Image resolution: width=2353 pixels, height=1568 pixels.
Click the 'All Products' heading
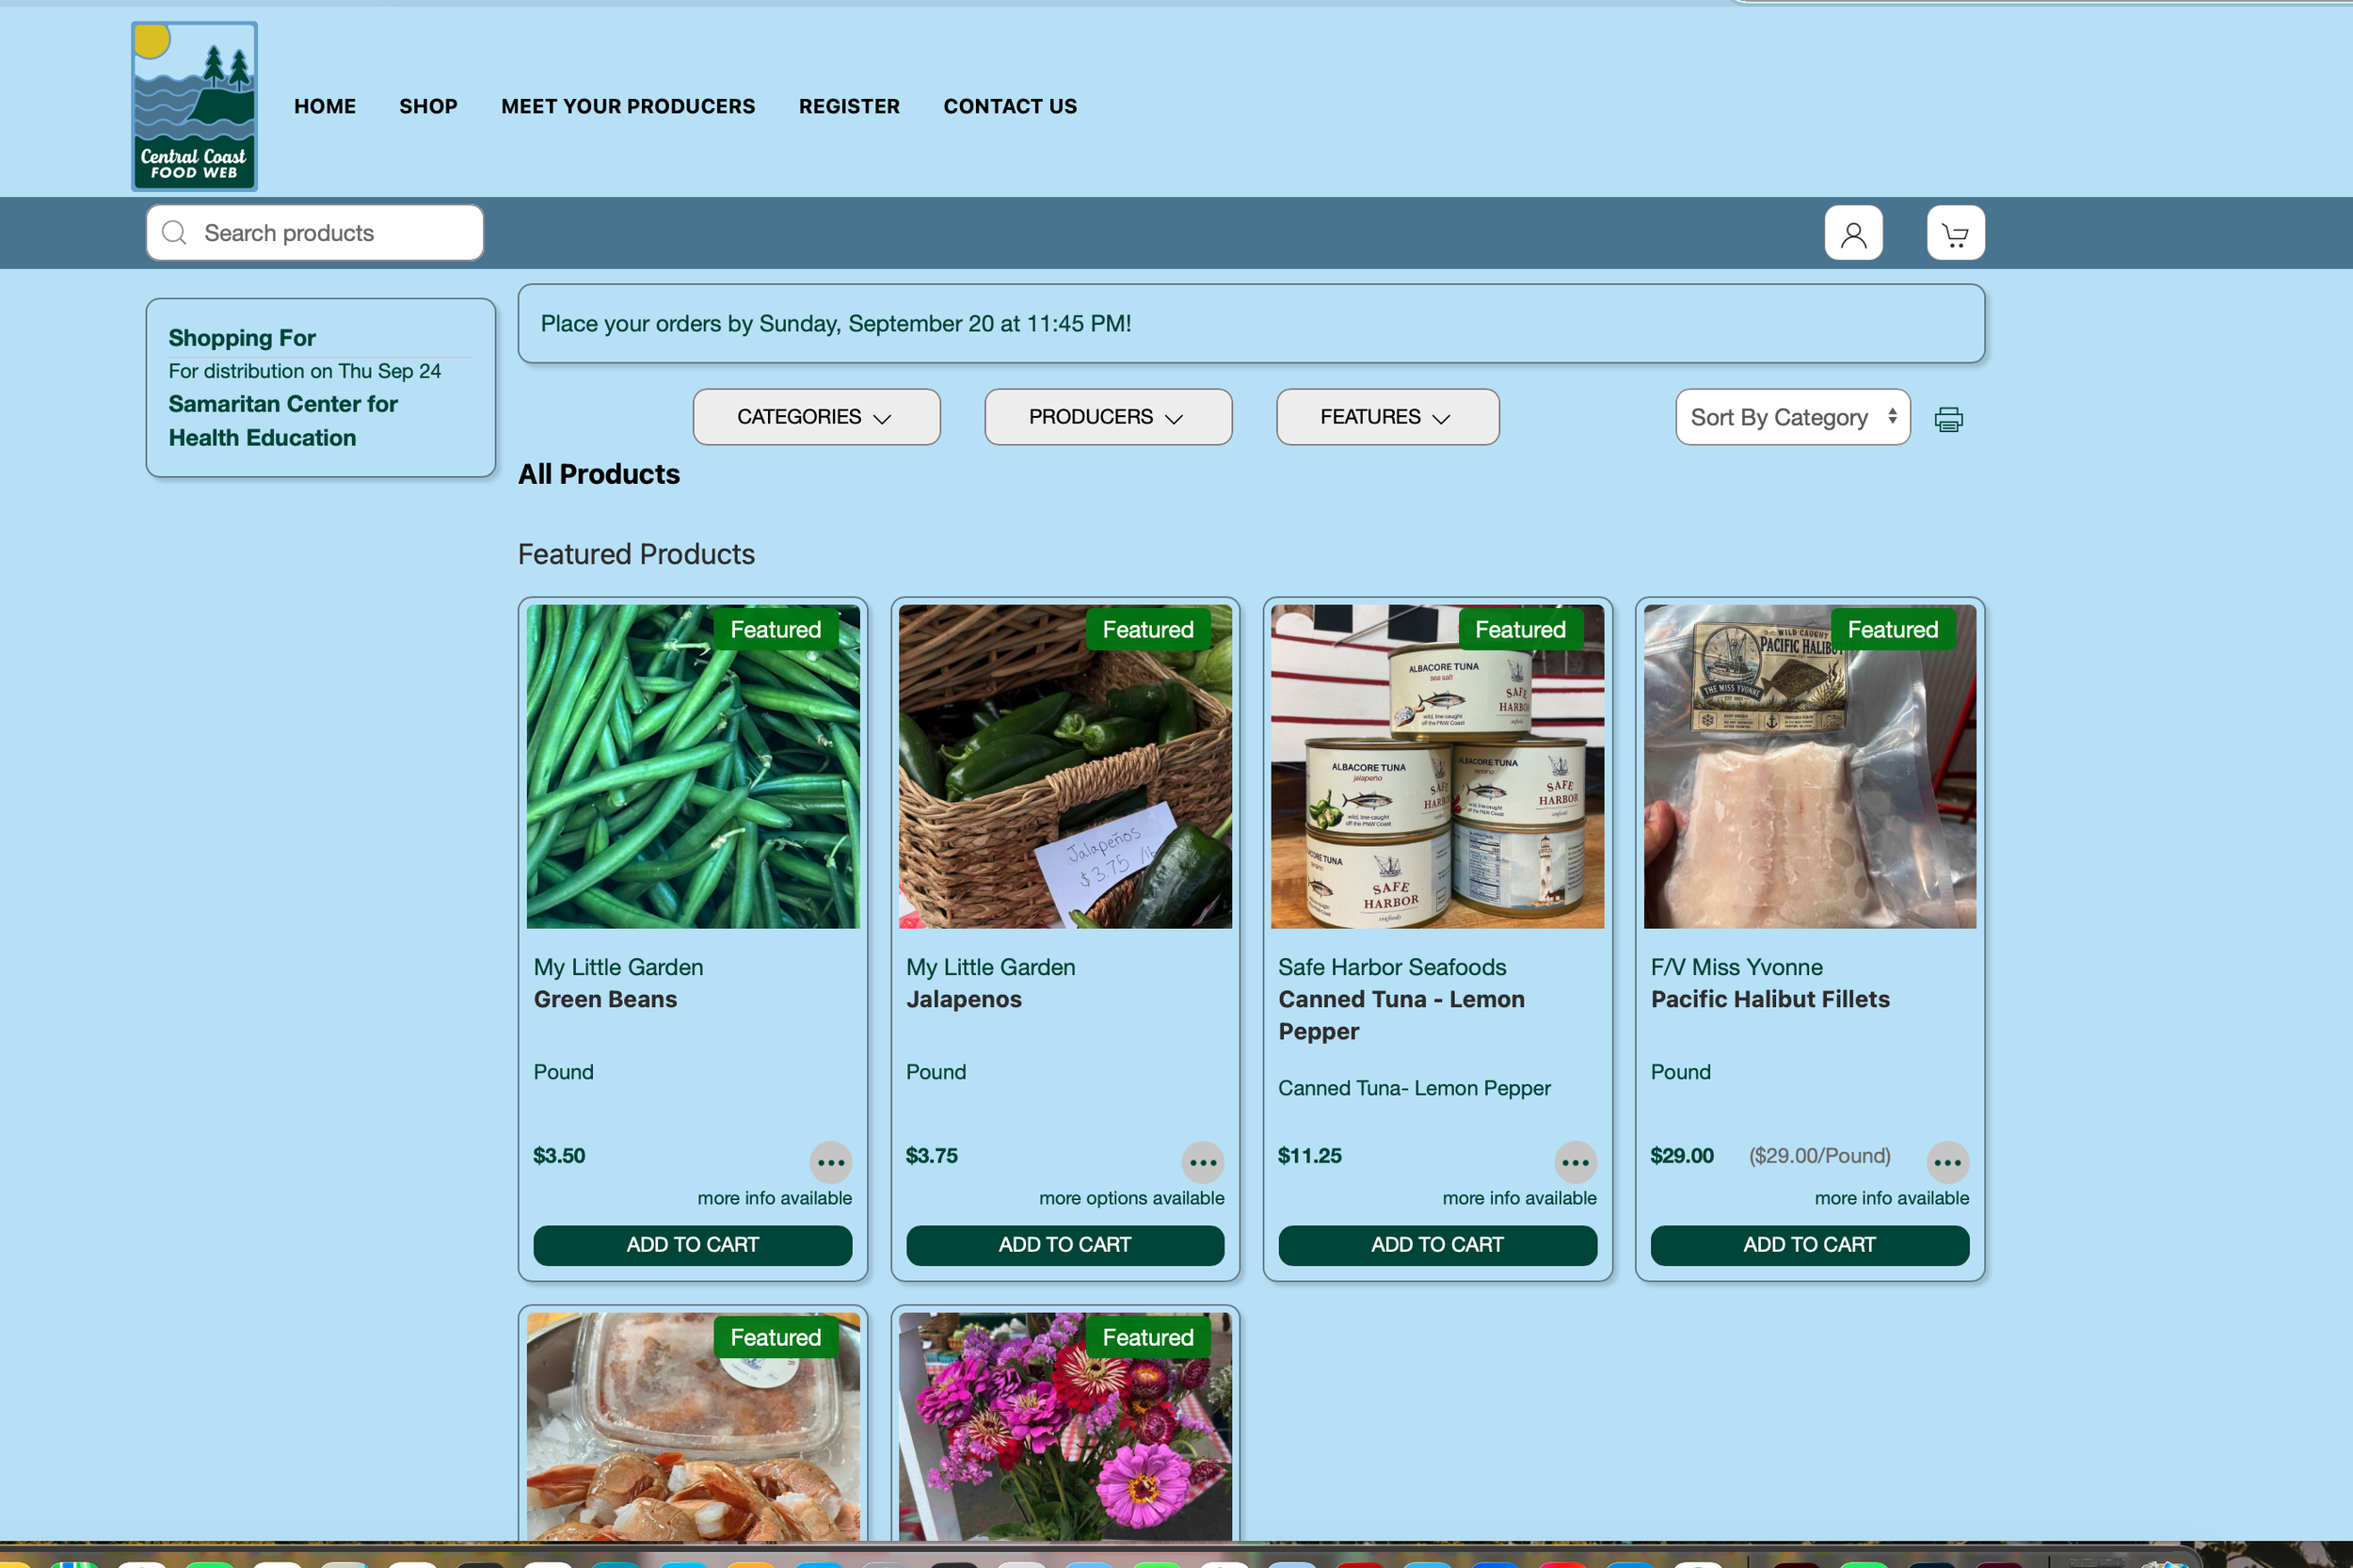point(598,474)
